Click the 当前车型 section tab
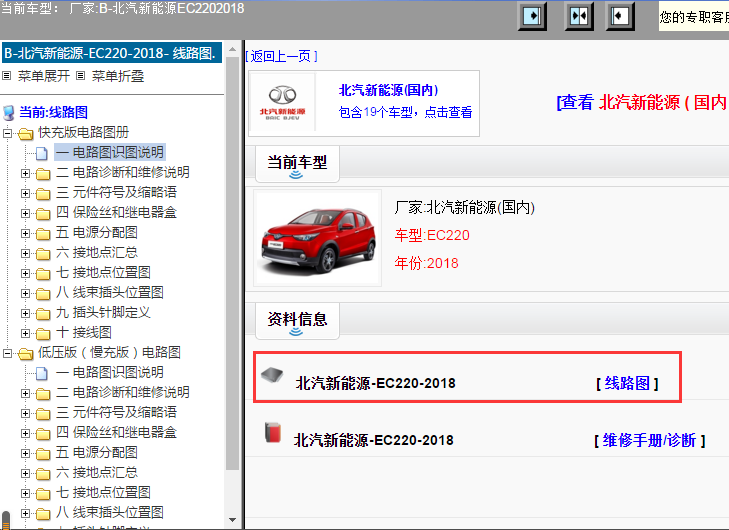 pyautogui.click(x=297, y=164)
